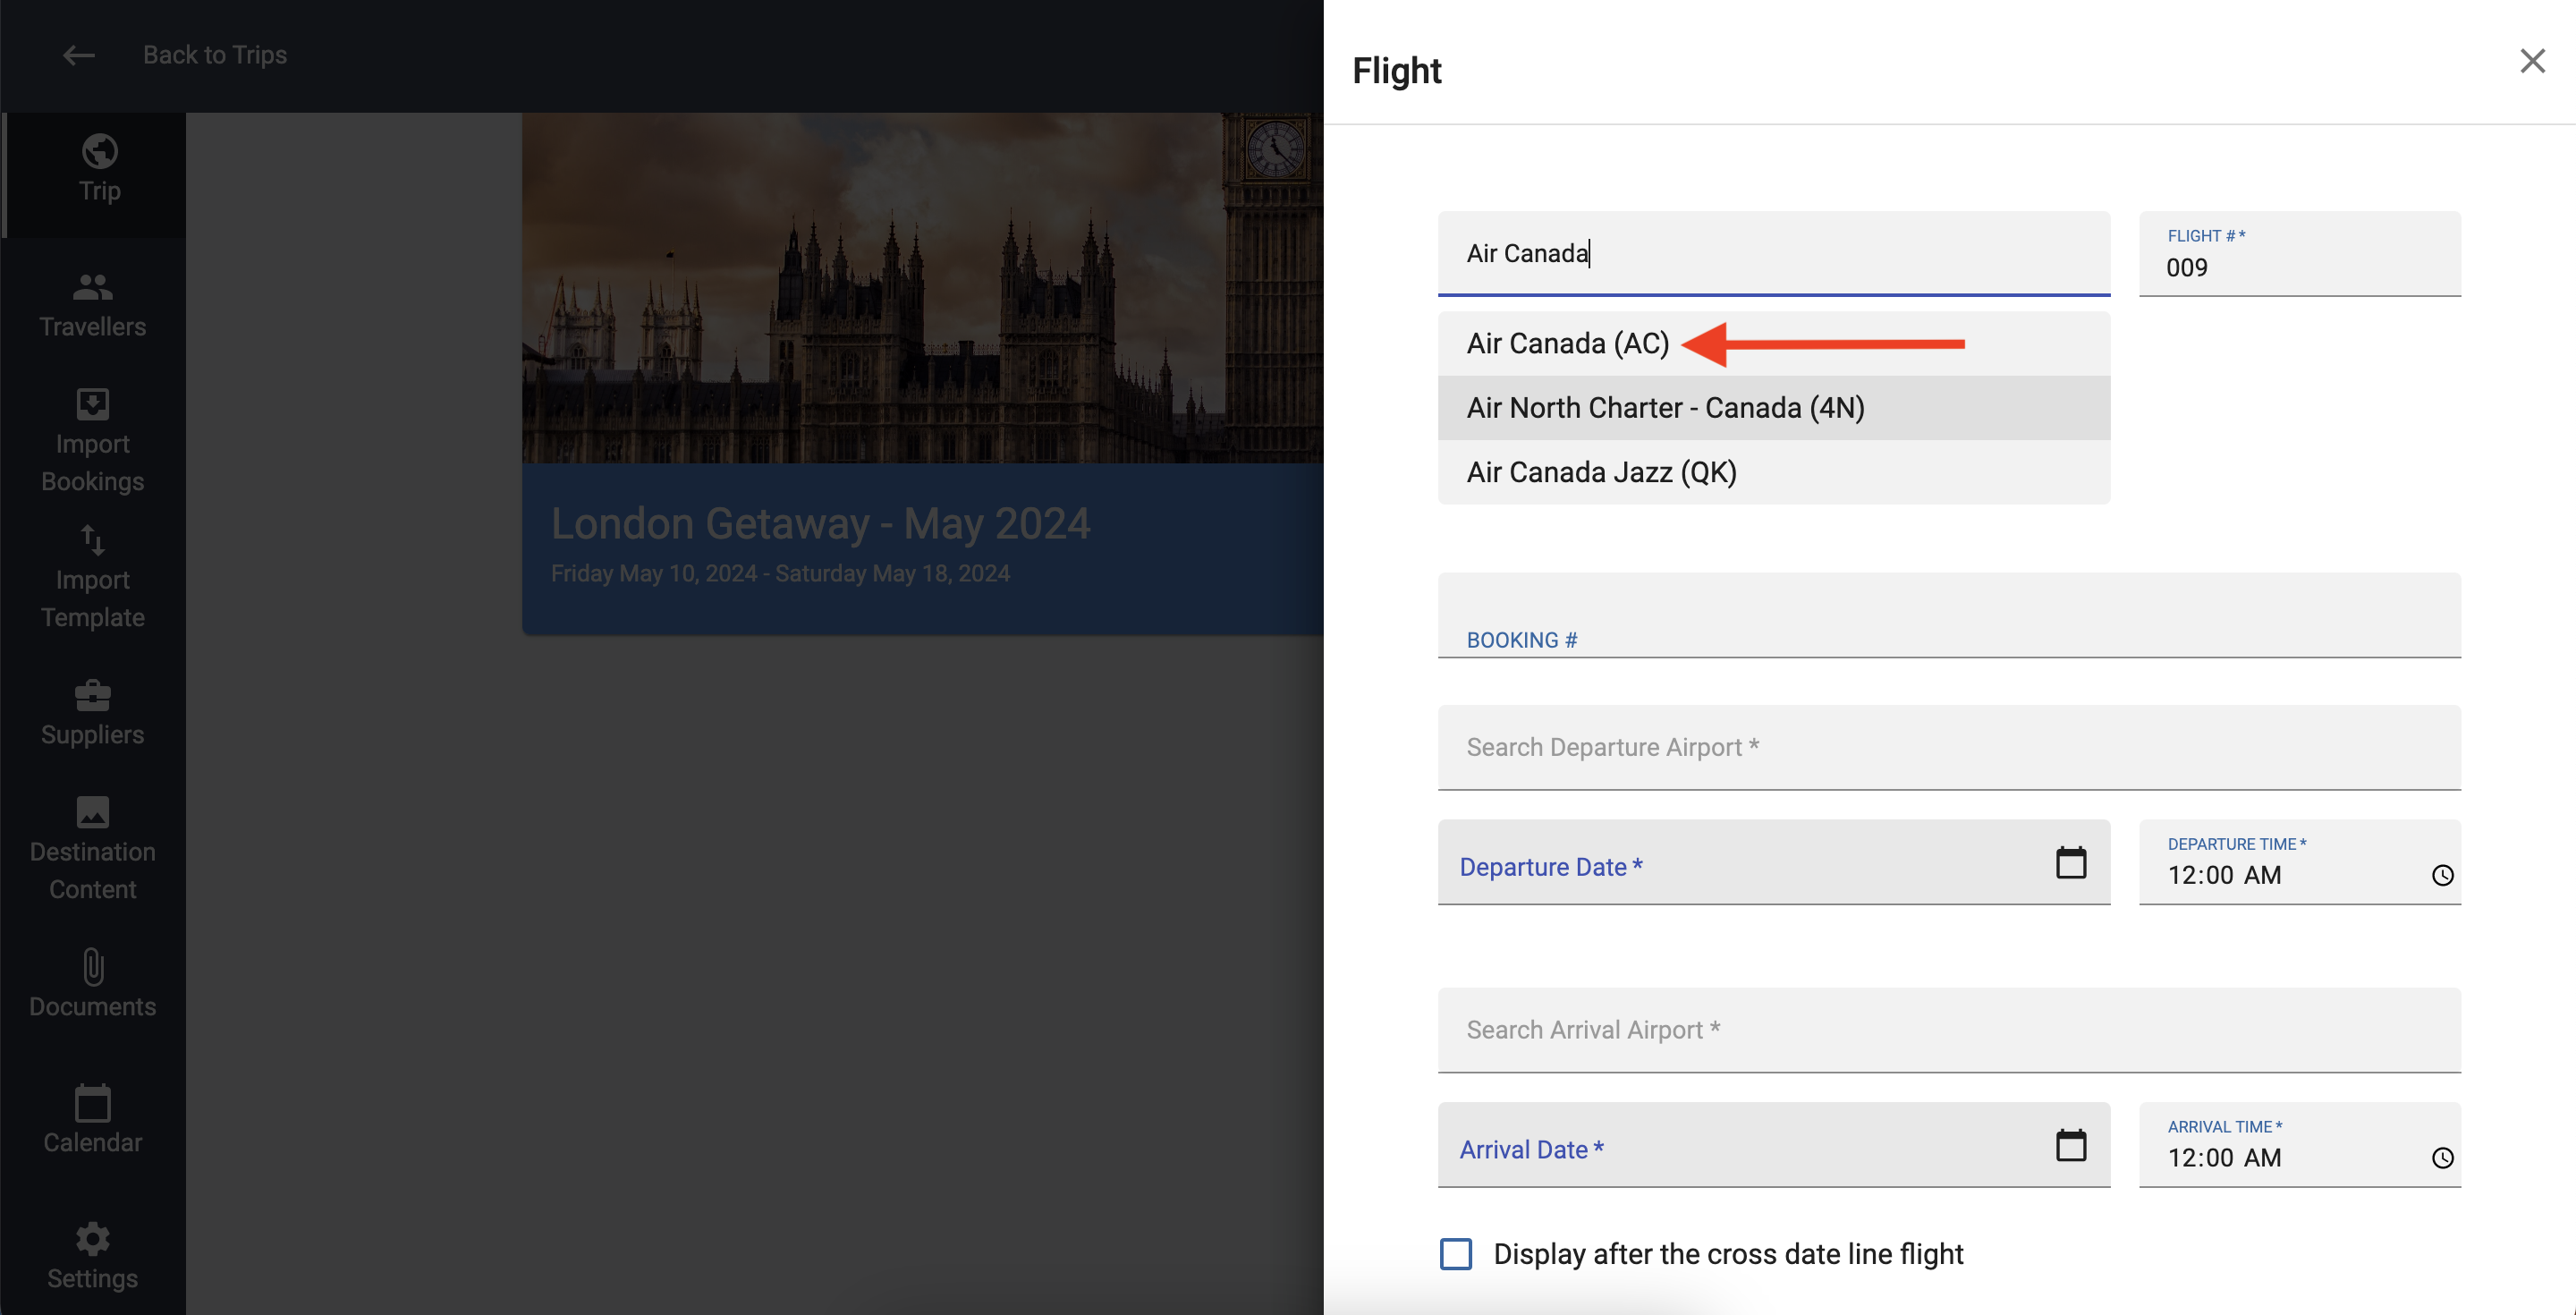
Task: Open the Calendar icon in sidebar
Action: click(x=92, y=1103)
